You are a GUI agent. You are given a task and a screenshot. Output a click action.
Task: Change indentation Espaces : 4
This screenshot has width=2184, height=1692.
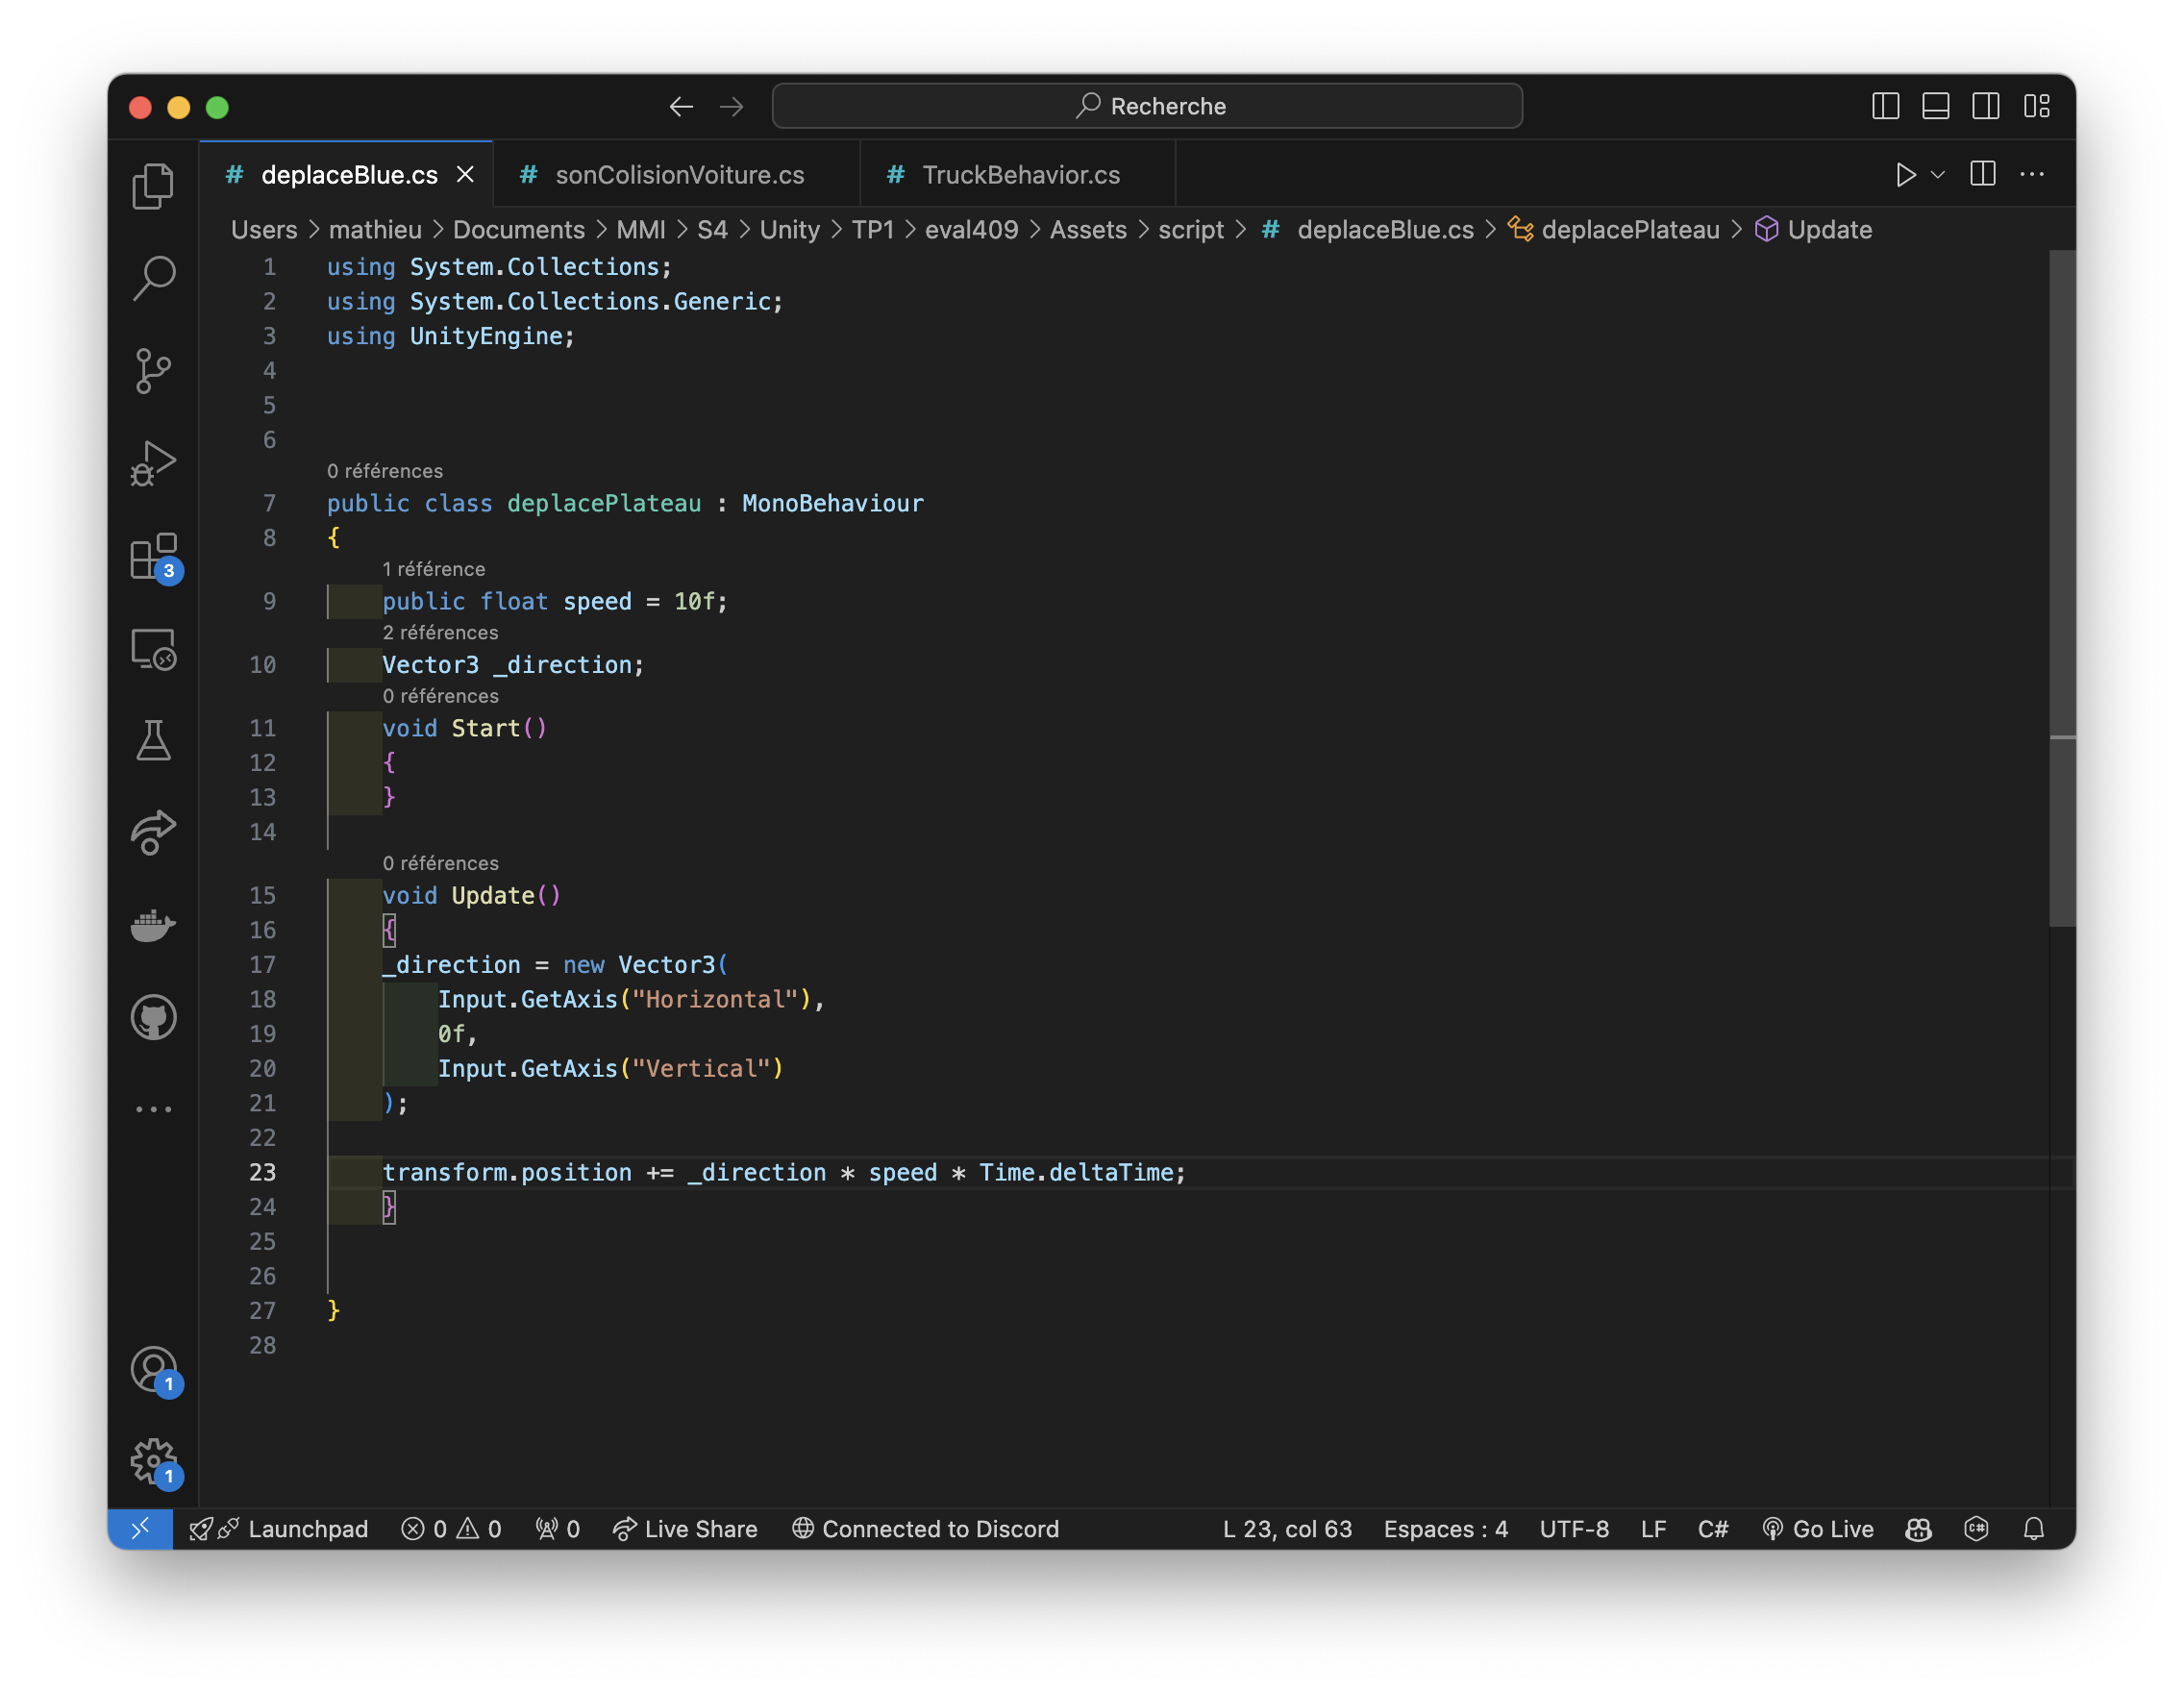click(1445, 1529)
